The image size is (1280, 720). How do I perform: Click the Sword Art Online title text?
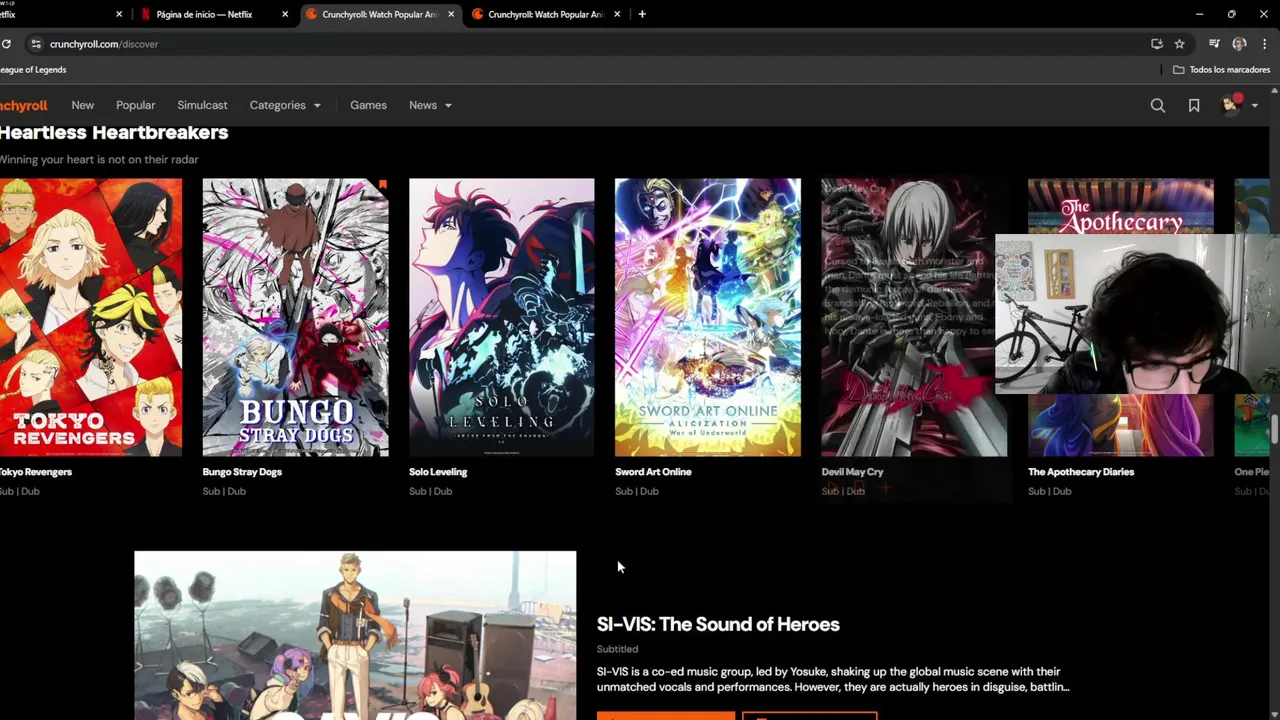(653, 472)
